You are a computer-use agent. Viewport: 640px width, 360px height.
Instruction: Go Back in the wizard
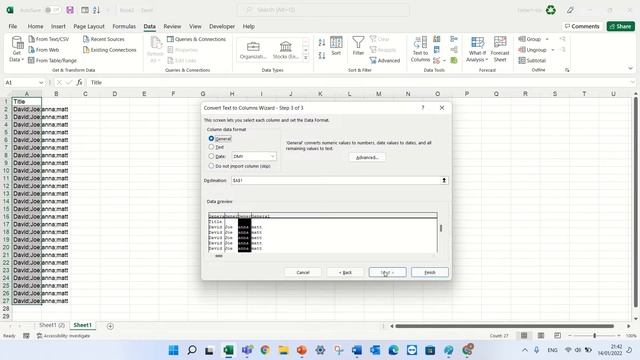click(x=345, y=272)
